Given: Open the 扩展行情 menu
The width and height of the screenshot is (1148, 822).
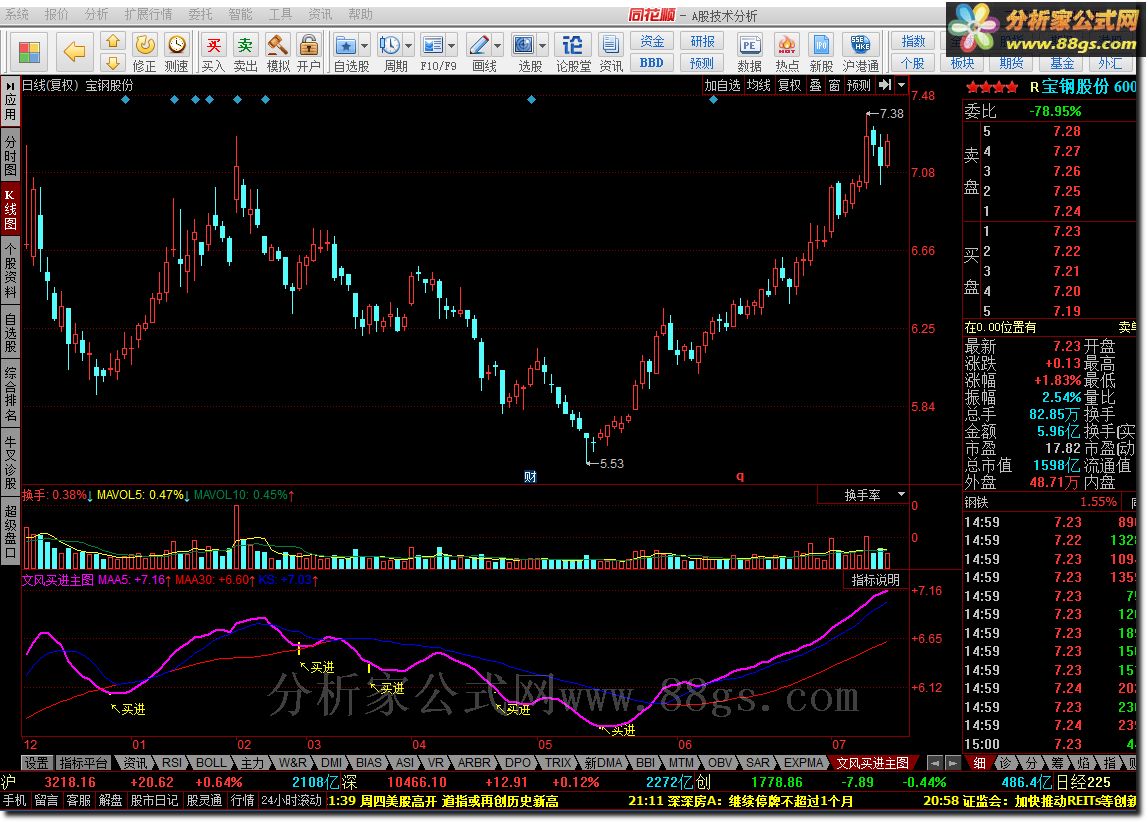Looking at the screenshot, I should point(149,15).
